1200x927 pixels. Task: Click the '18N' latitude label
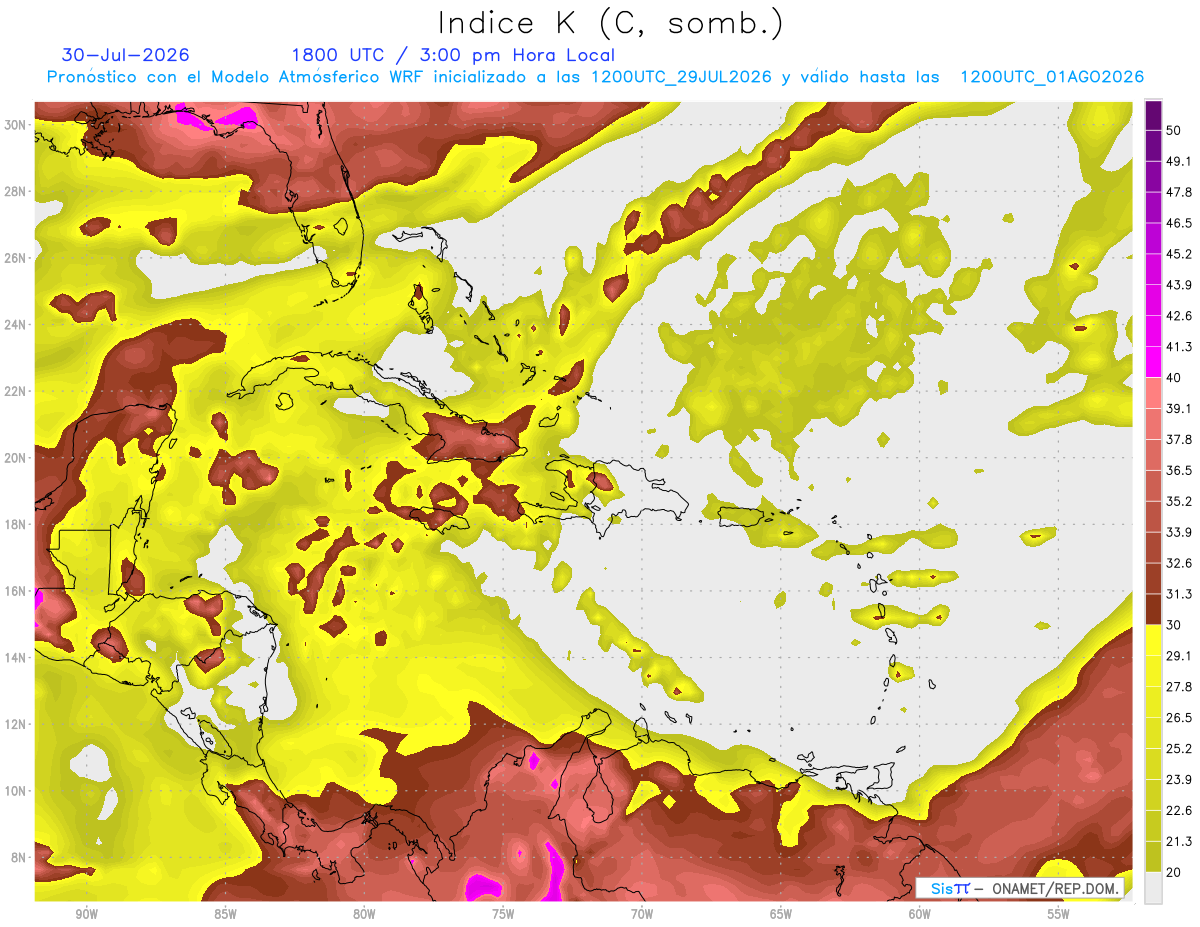(x=15, y=525)
